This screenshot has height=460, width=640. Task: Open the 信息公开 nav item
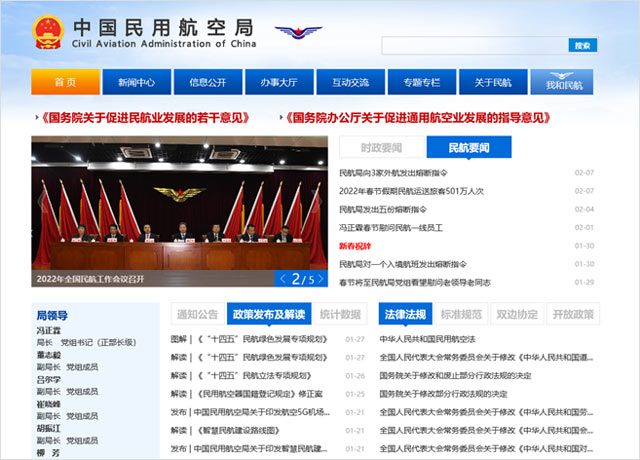[208, 82]
